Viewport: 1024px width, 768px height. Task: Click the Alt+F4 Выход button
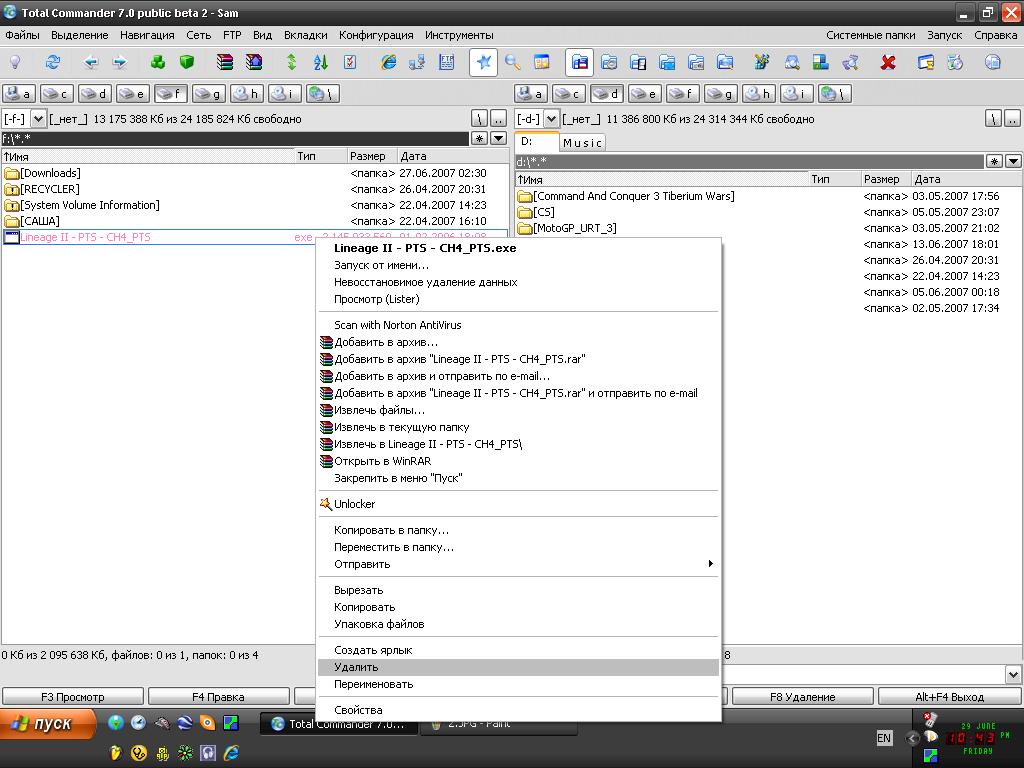click(950, 697)
